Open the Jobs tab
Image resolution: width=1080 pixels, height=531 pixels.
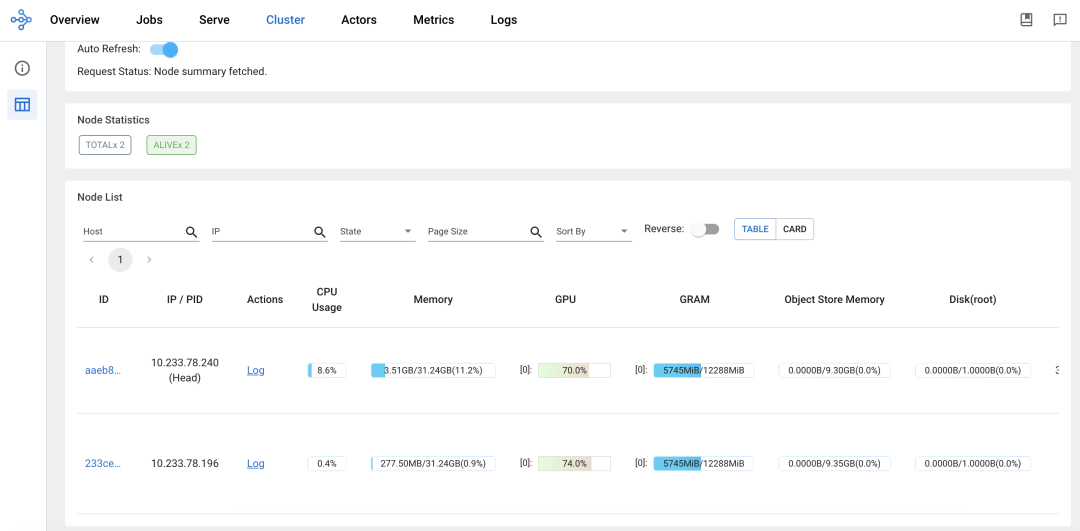click(x=149, y=20)
